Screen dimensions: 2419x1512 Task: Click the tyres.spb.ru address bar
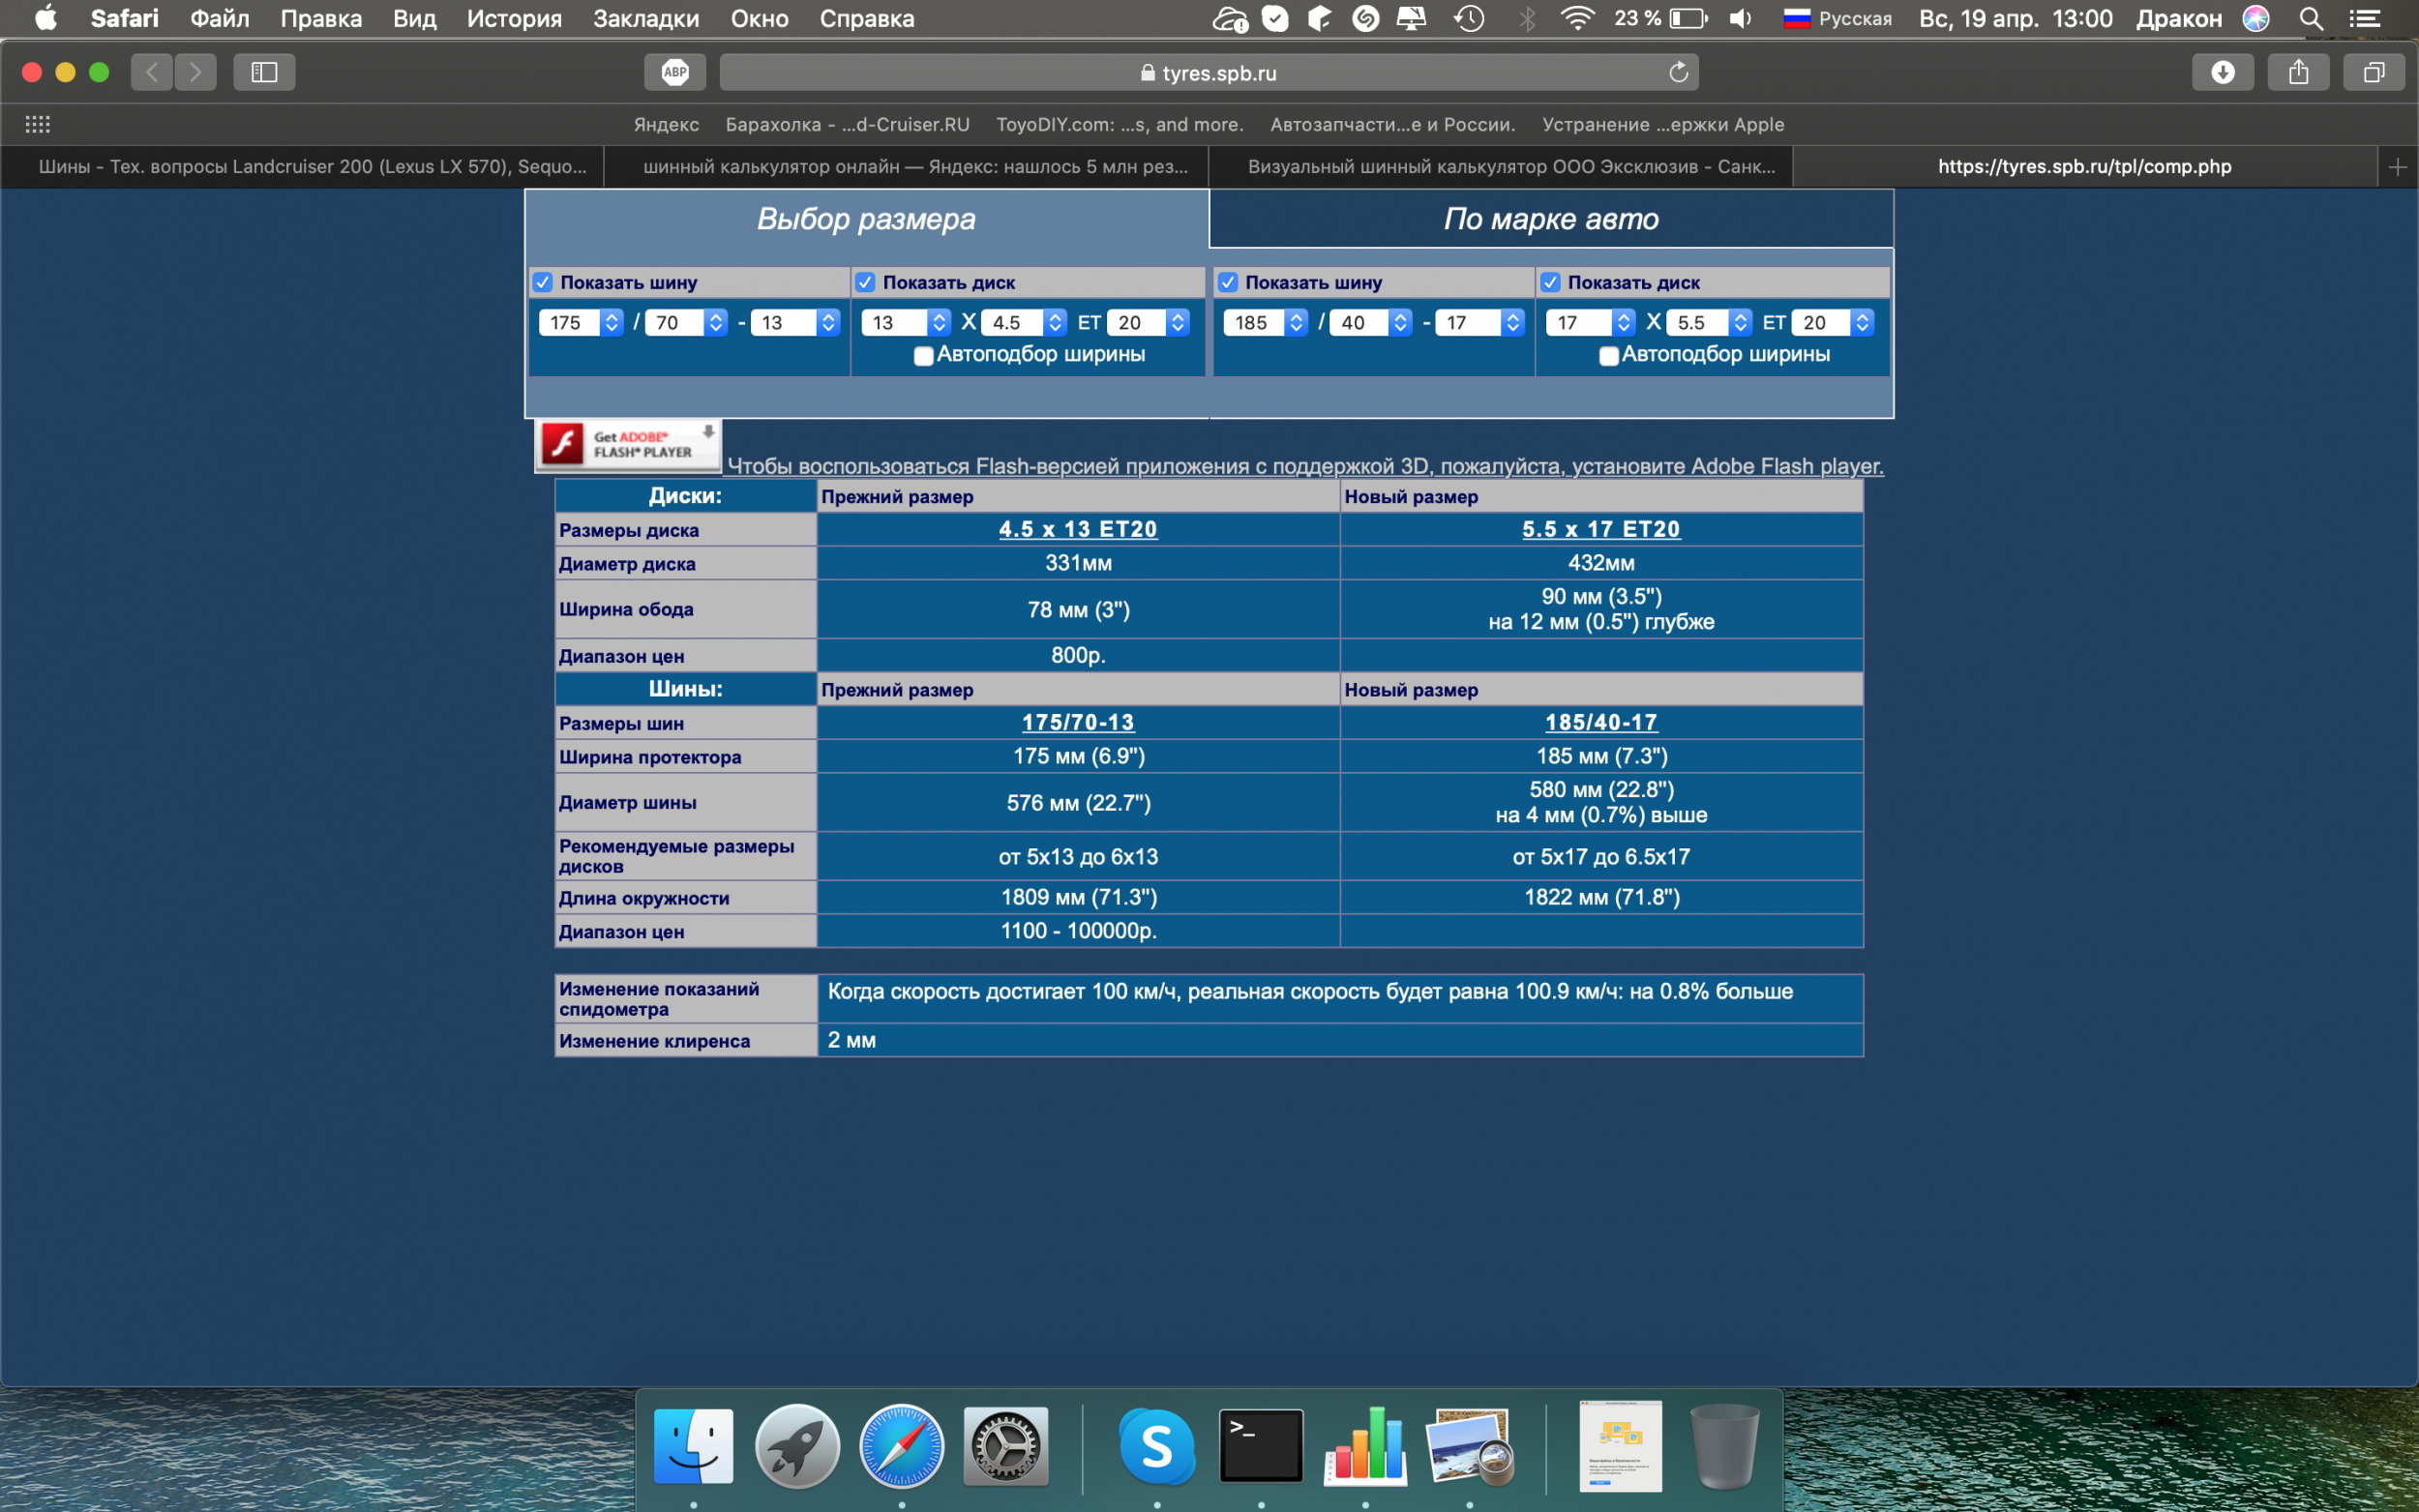[x=1209, y=72]
